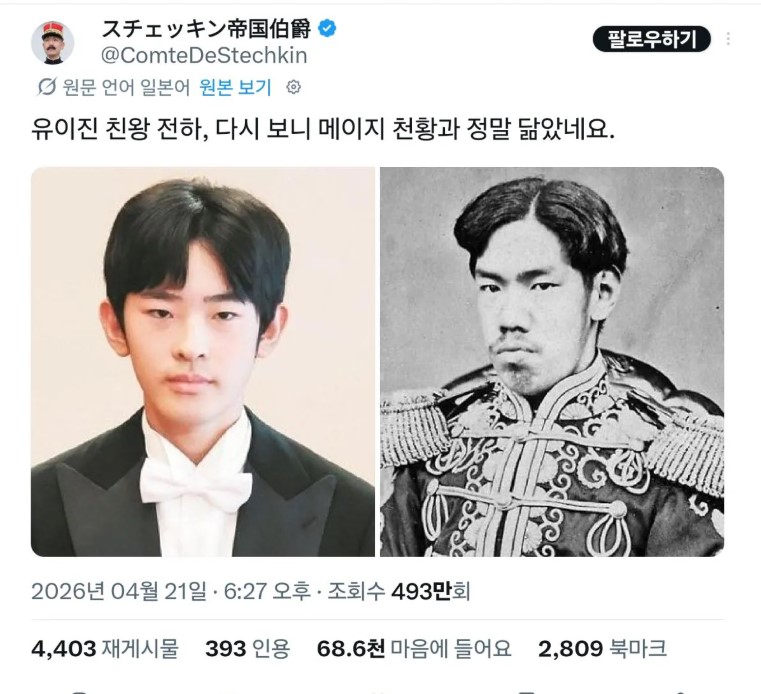
Task: Open the display name スチェッキン帝国伯爵
Action: [206, 29]
